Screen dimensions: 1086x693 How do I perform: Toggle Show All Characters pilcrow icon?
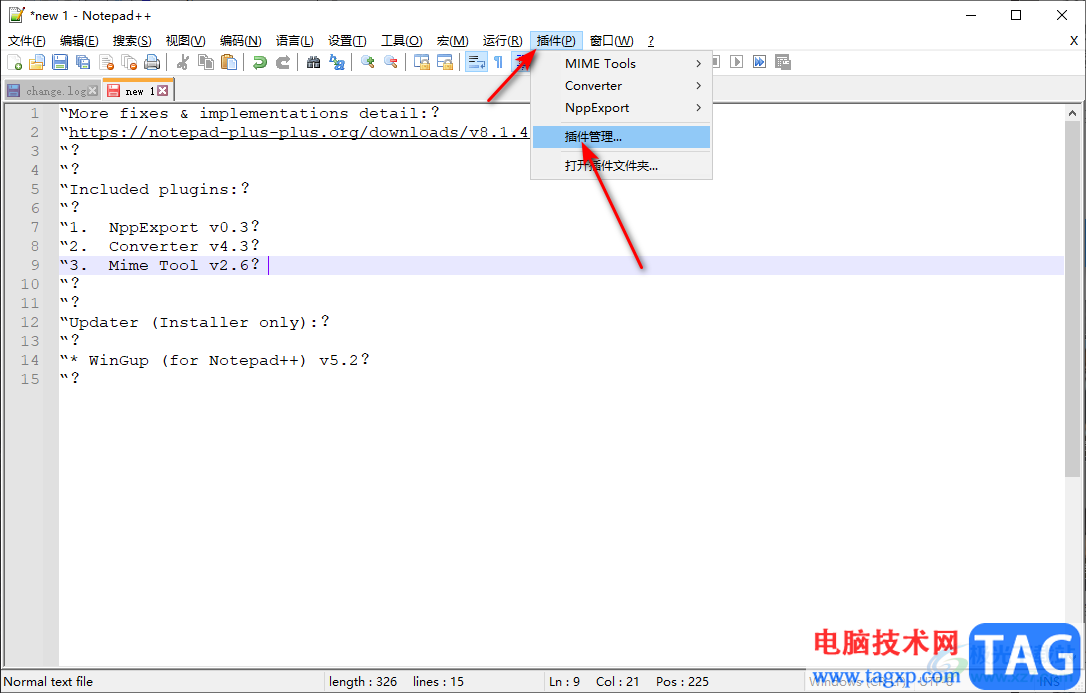[499, 62]
